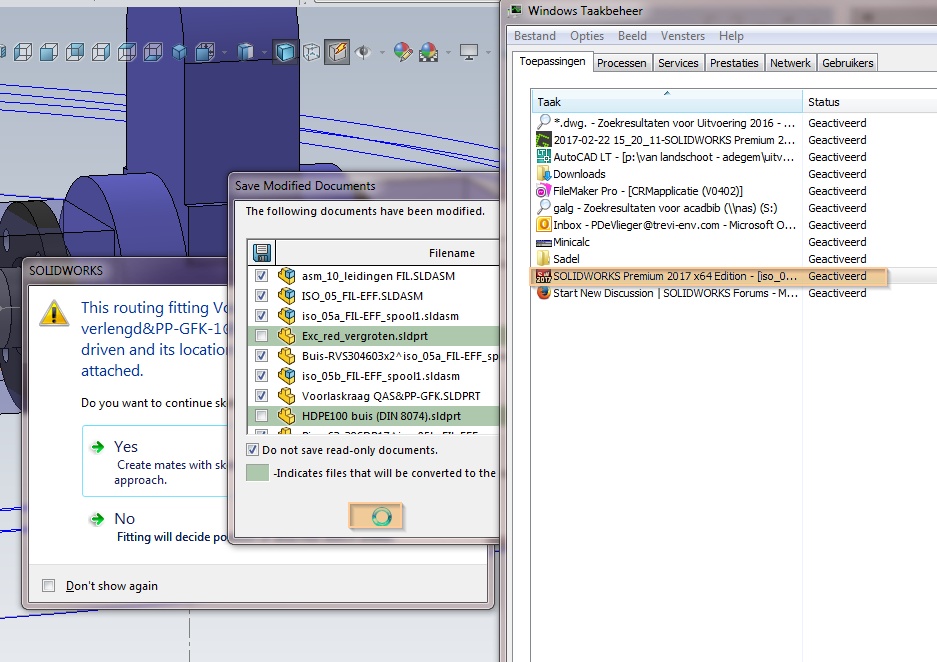Click the green converted-files legend swatch

coord(258,473)
